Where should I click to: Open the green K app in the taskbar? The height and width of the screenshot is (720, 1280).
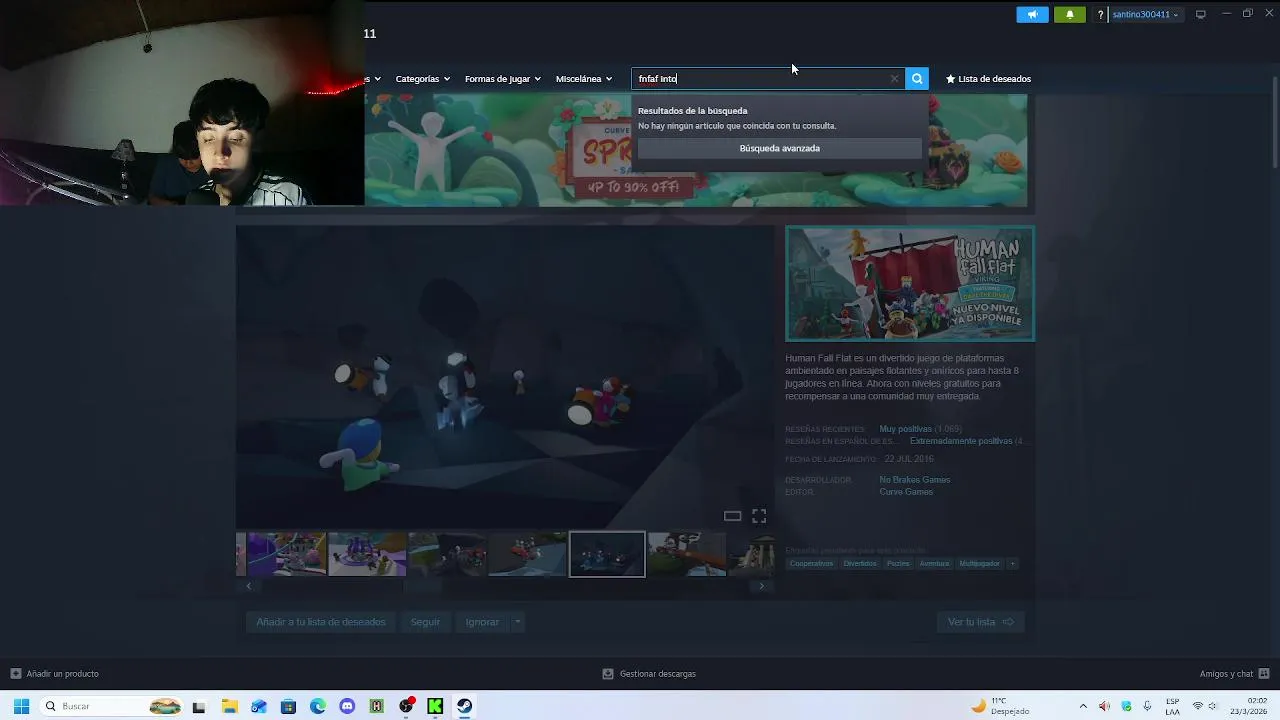tap(435, 706)
